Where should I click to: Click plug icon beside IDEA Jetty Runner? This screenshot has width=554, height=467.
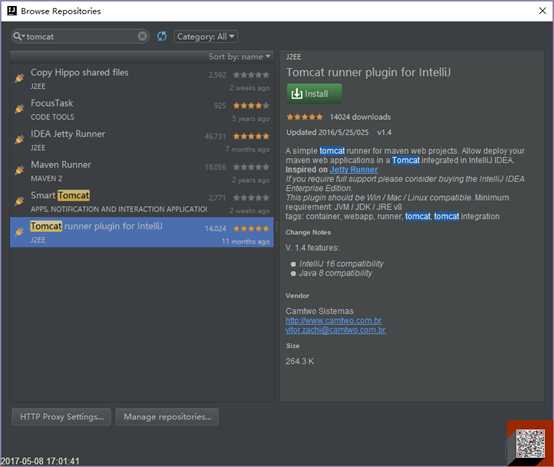click(x=19, y=139)
